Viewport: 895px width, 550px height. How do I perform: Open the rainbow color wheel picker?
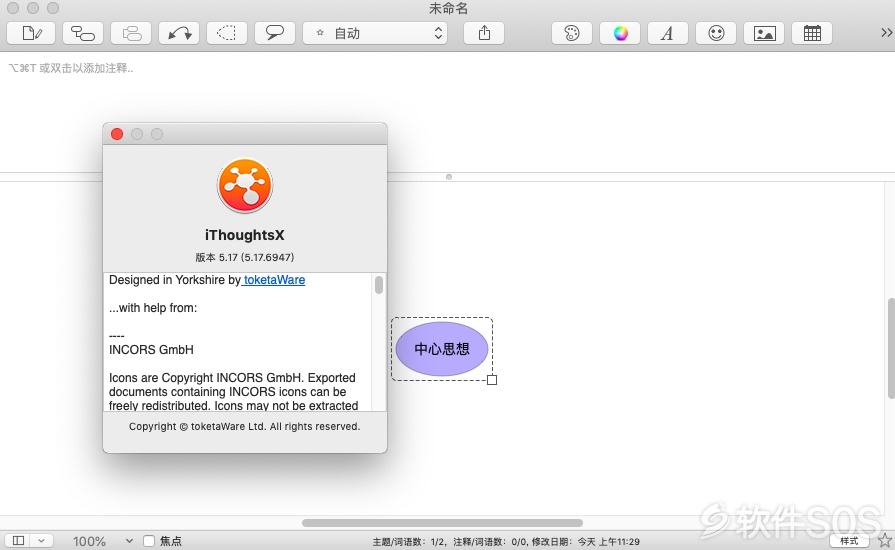click(620, 33)
